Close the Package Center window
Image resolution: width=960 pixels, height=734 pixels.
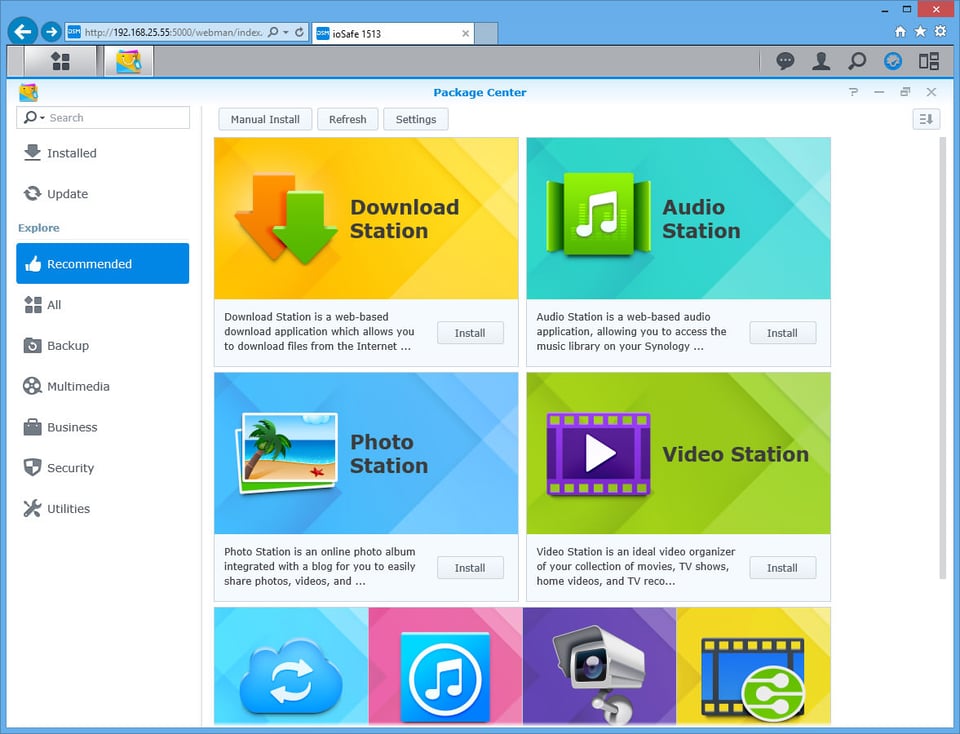point(931,92)
